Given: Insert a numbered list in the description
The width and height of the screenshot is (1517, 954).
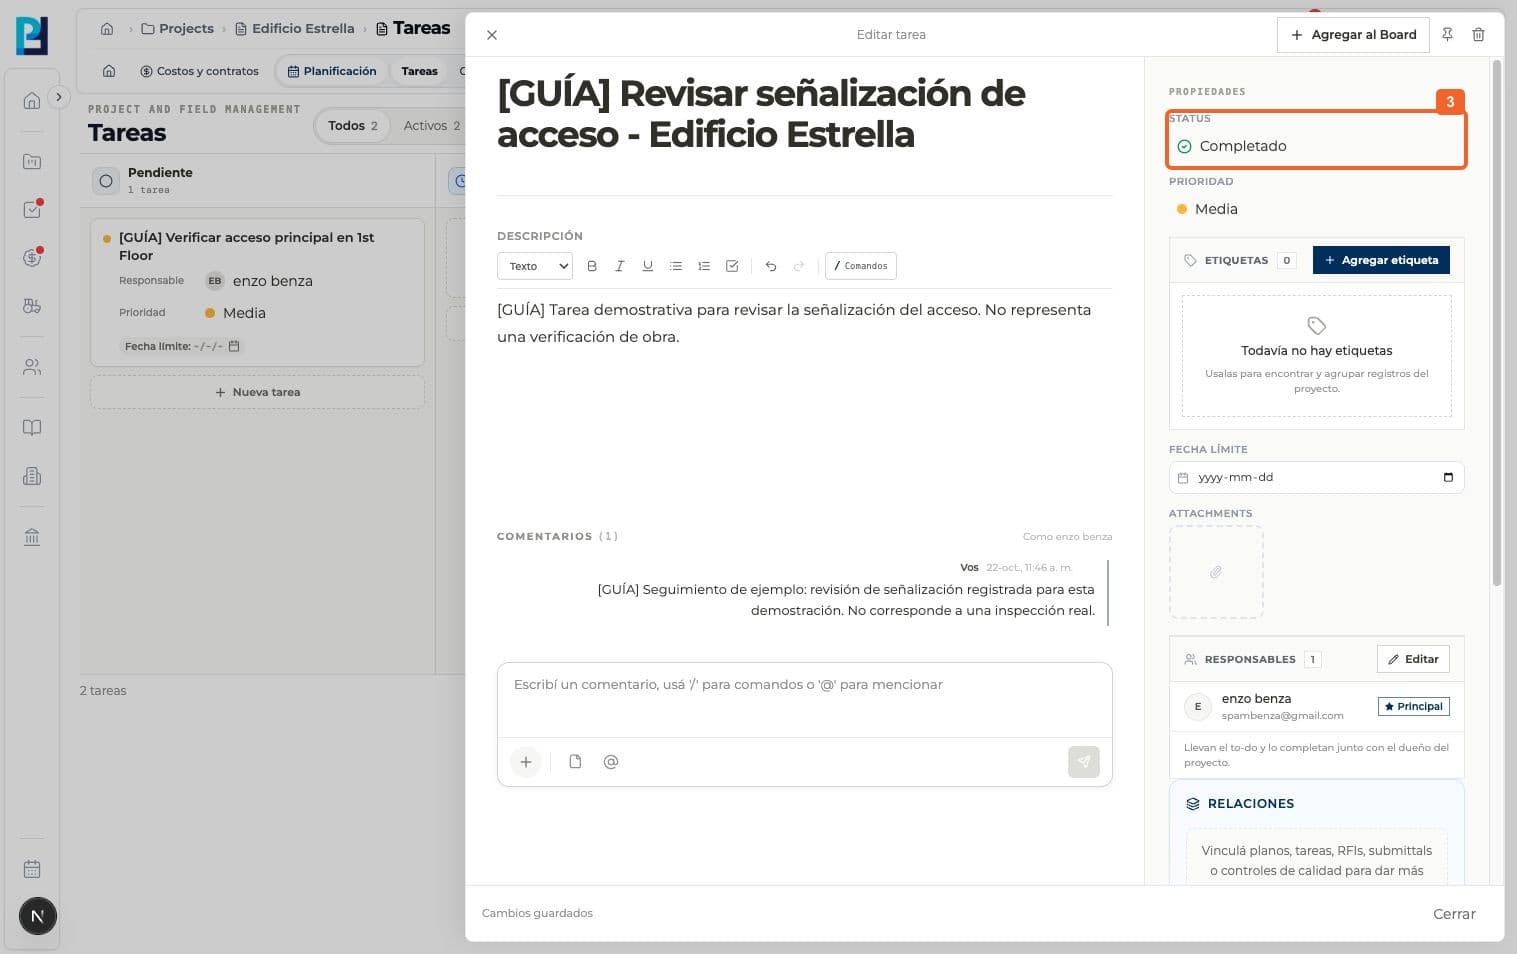Looking at the screenshot, I should pyautogui.click(x=704, y=266).
